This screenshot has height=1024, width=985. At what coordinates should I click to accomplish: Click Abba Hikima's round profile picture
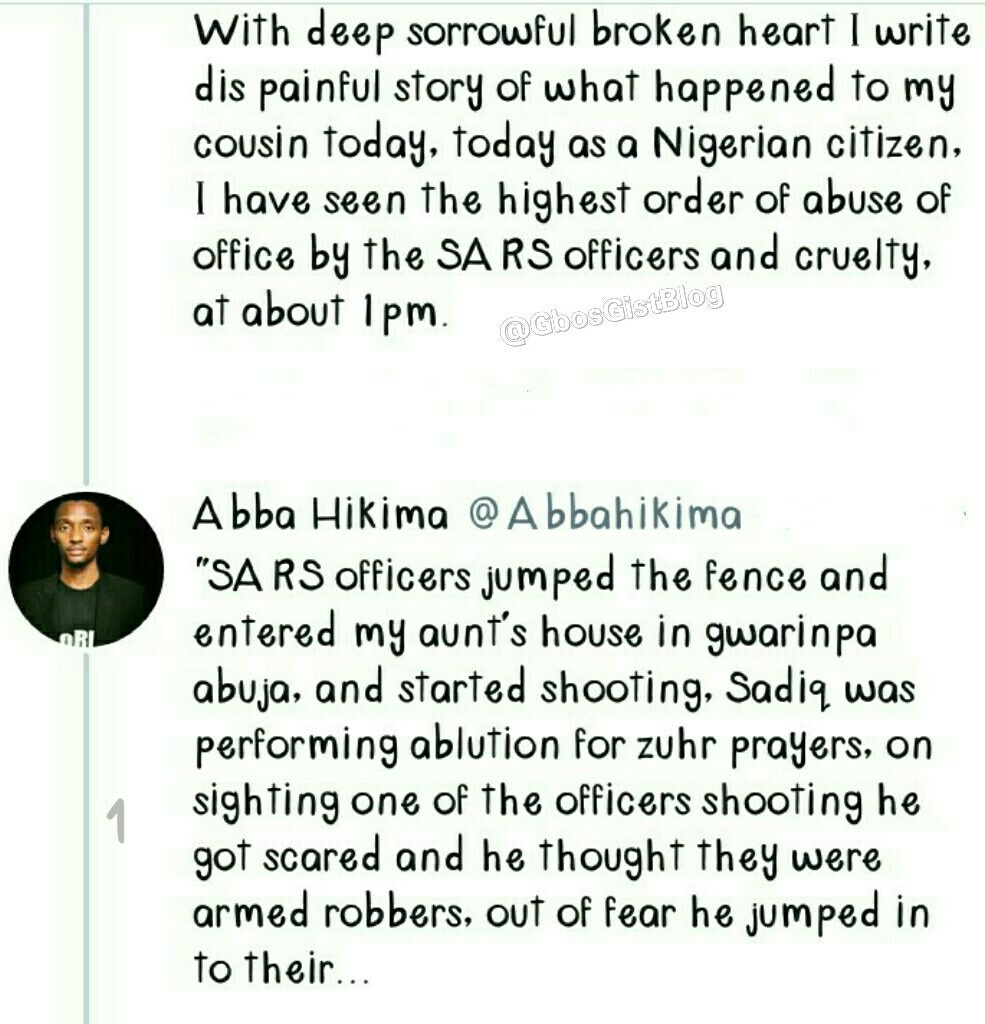(x=86, y=569)
